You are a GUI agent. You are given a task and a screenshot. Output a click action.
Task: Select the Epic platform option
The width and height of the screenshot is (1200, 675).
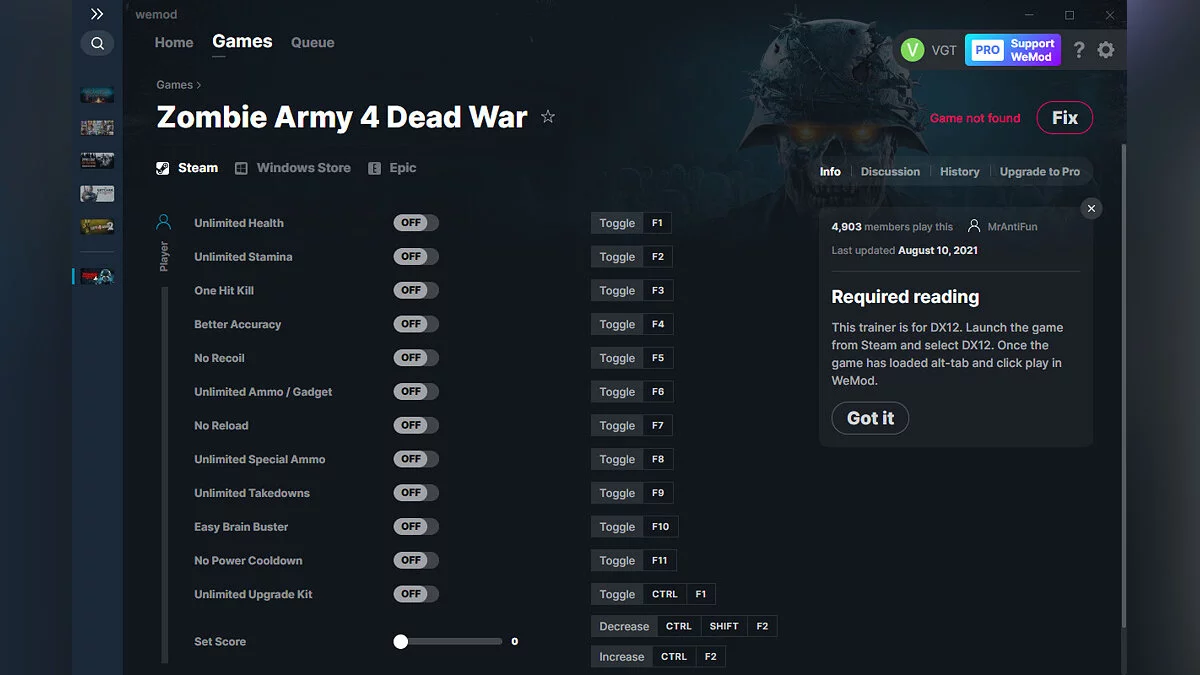(392, 167)
